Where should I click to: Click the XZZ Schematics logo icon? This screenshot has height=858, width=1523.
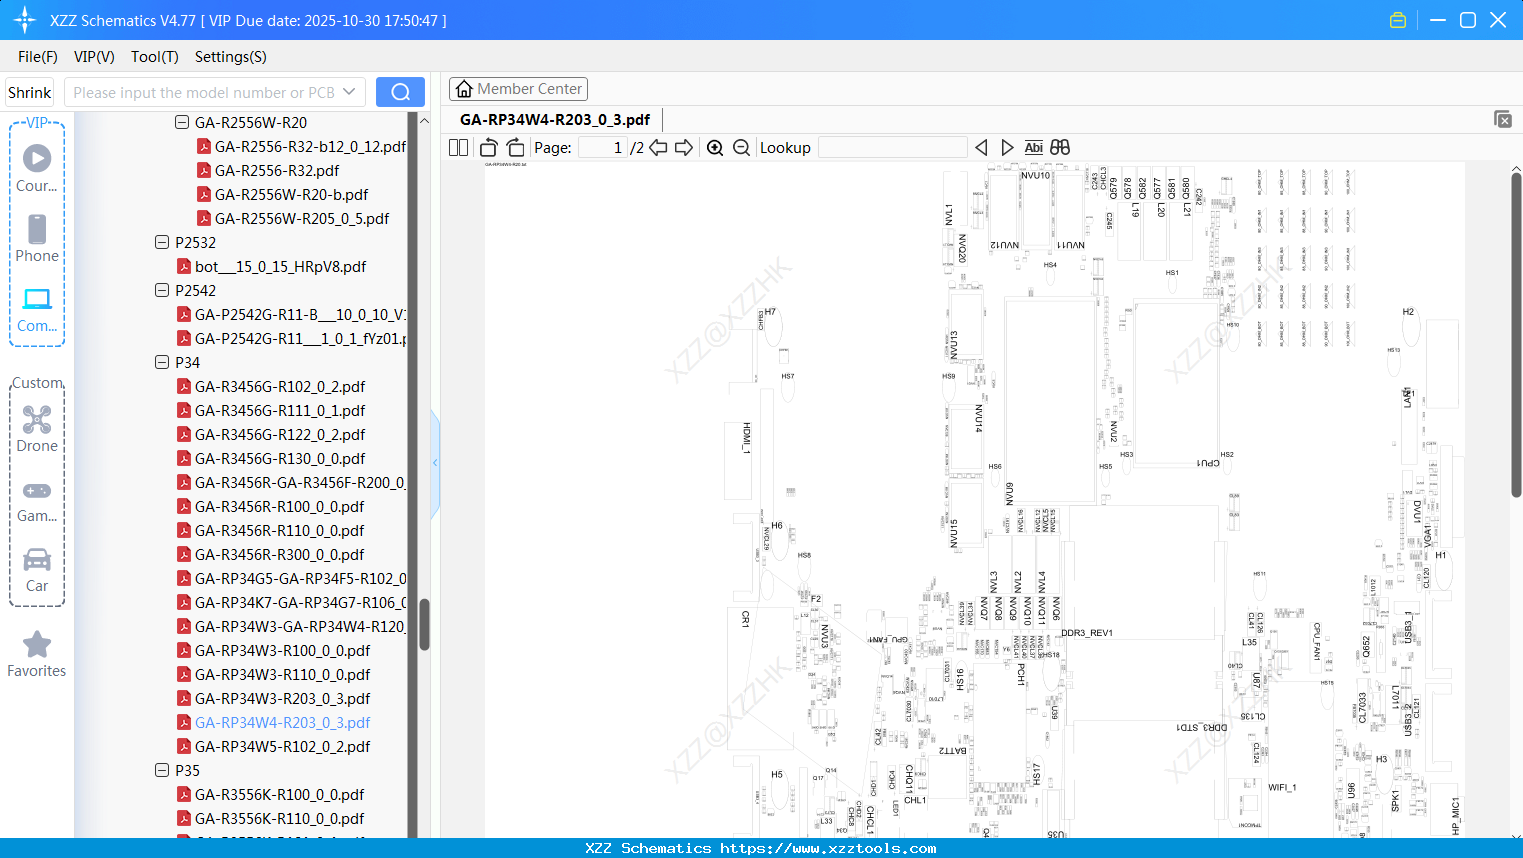[25, 20]
